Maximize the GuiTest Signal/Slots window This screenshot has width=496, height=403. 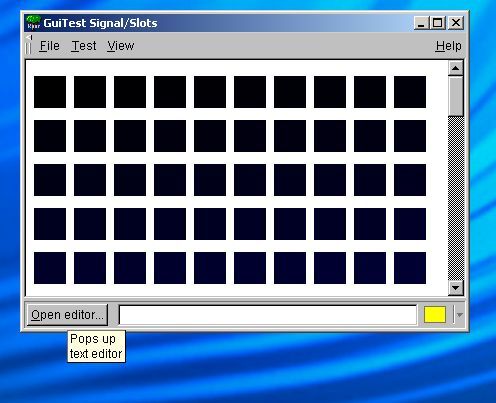point(438,23)
